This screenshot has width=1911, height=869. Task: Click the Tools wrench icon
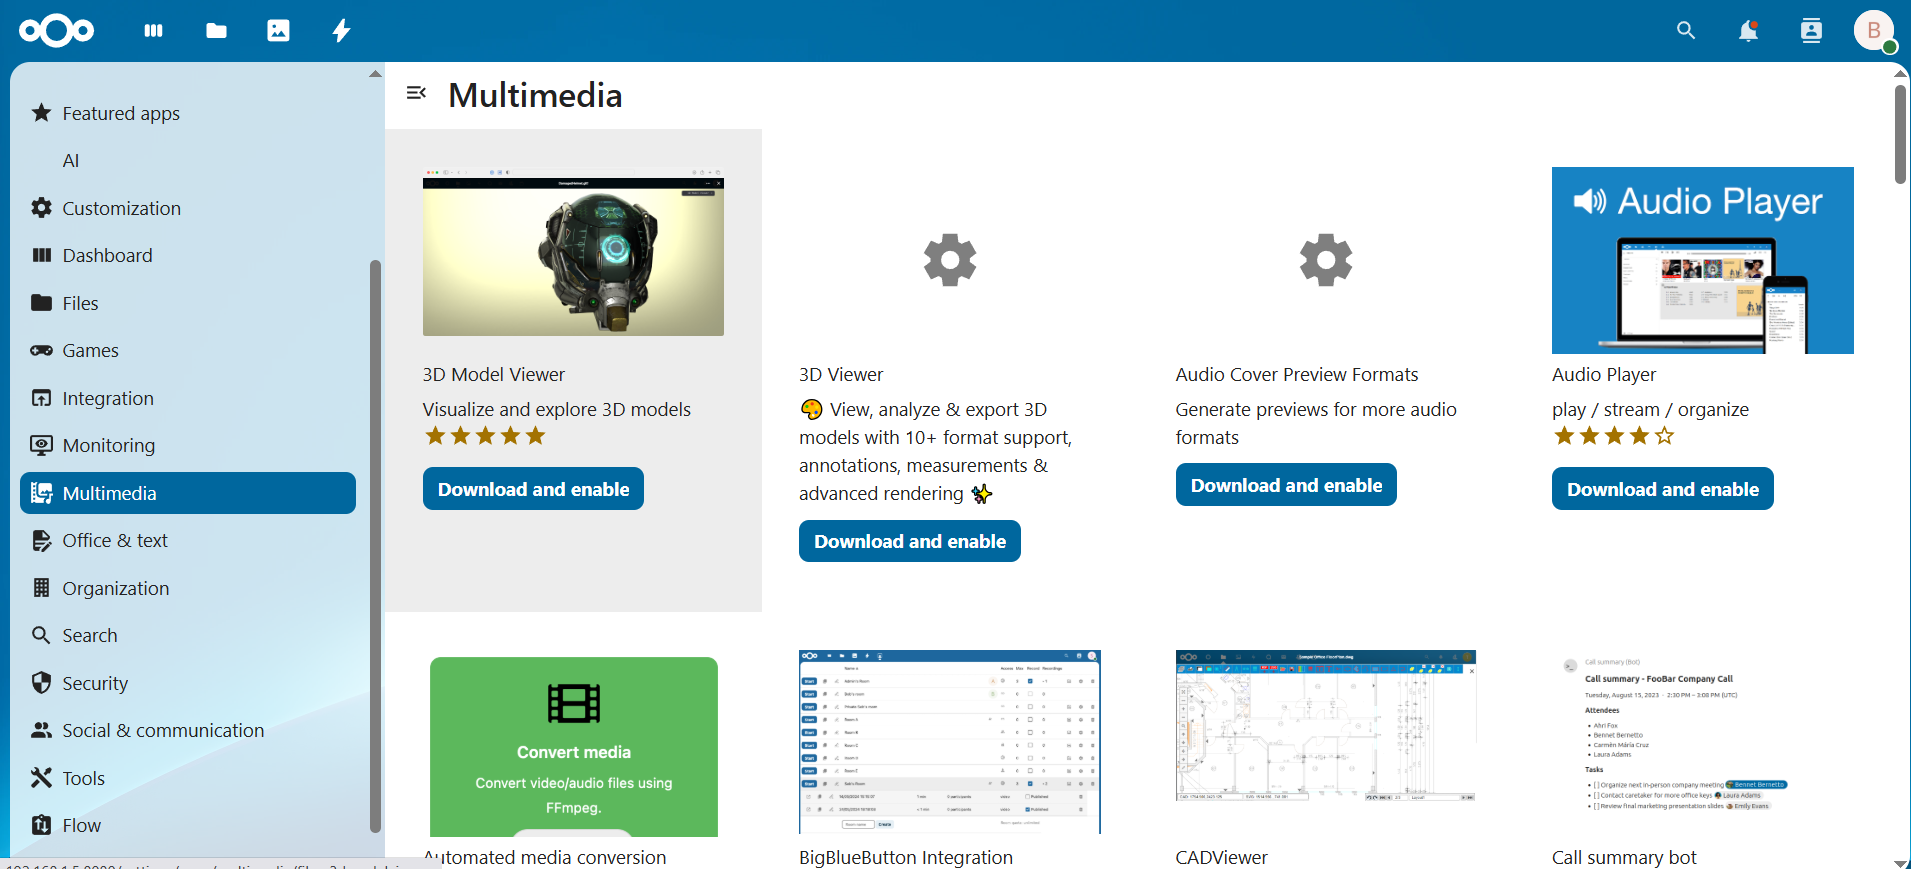(x=41, y=778)
